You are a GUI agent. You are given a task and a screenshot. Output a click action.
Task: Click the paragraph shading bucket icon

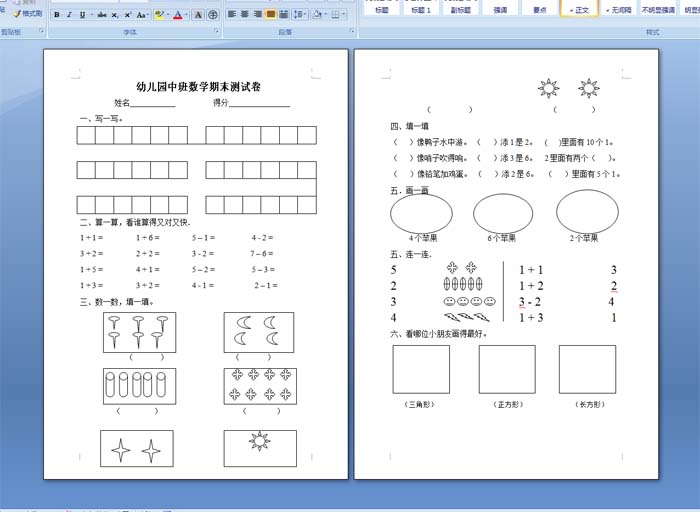pos(317,14)
